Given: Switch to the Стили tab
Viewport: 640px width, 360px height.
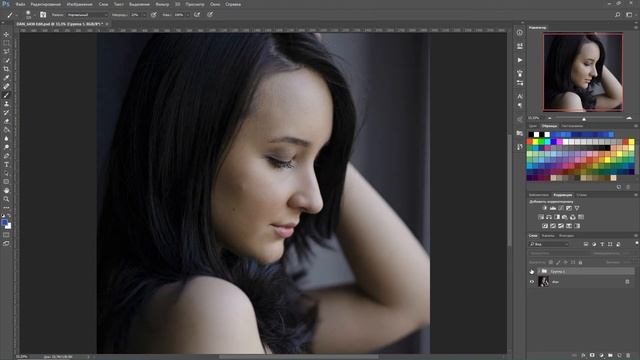Looking at the screenshot, I should (x=582, y=195).
